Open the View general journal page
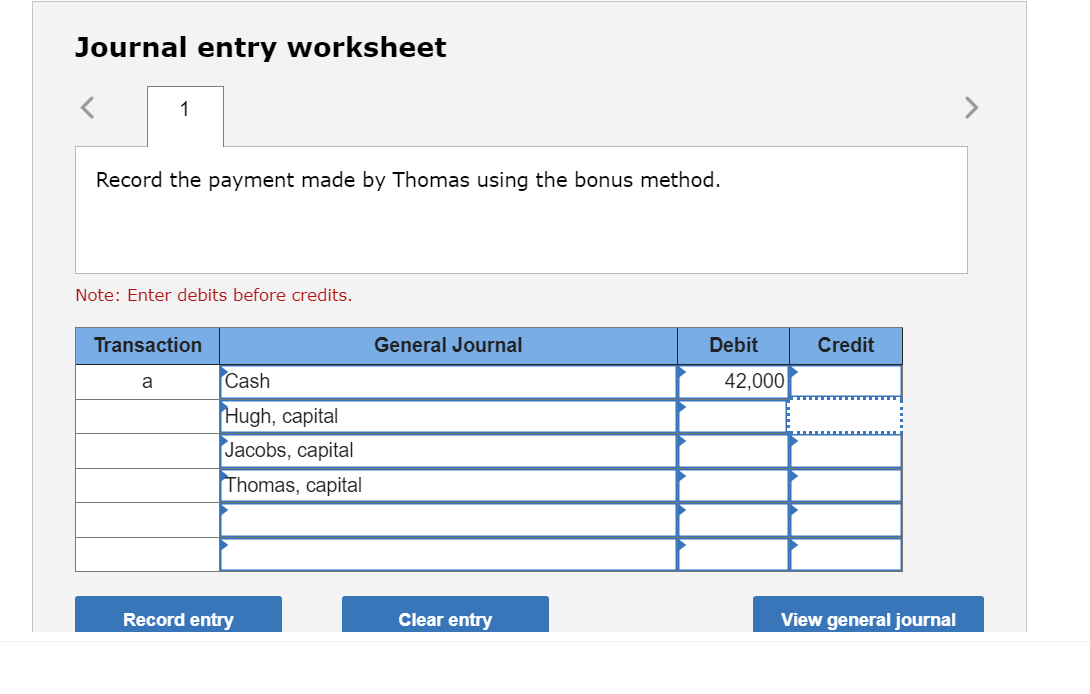 click(x=867, y=619)
